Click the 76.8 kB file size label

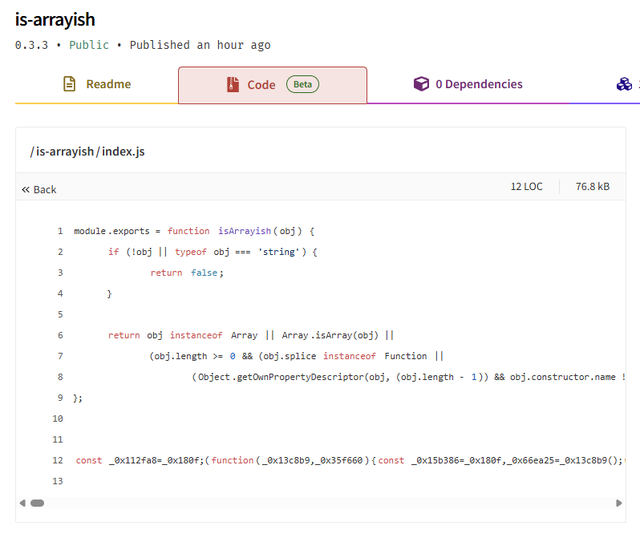coord(592,186)
